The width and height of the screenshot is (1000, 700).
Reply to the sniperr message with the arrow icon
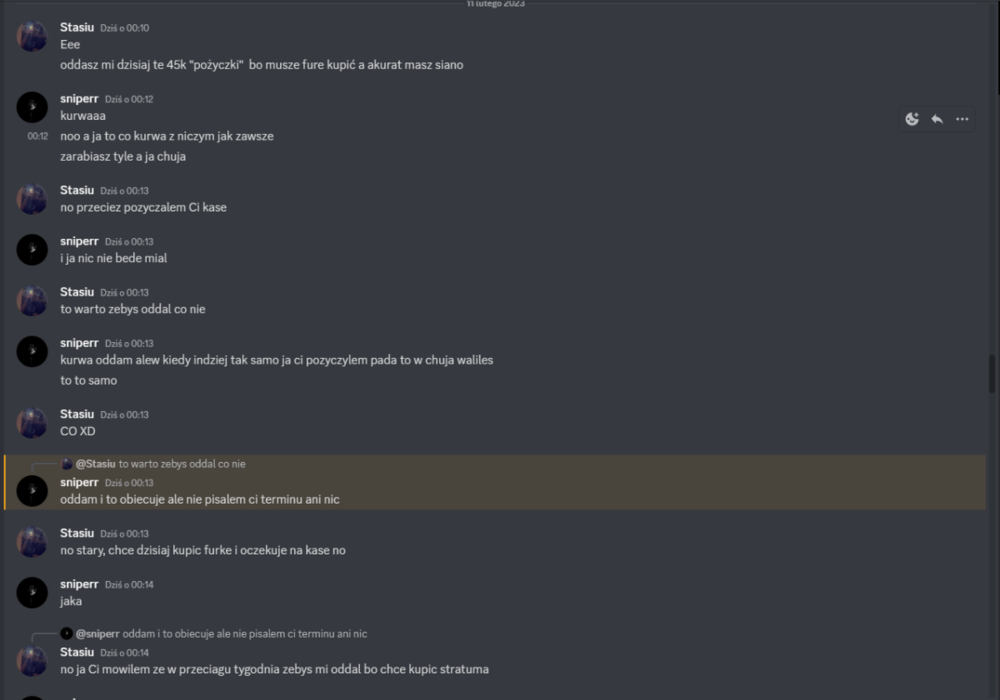pyautogui.click(x=937, y=119)
